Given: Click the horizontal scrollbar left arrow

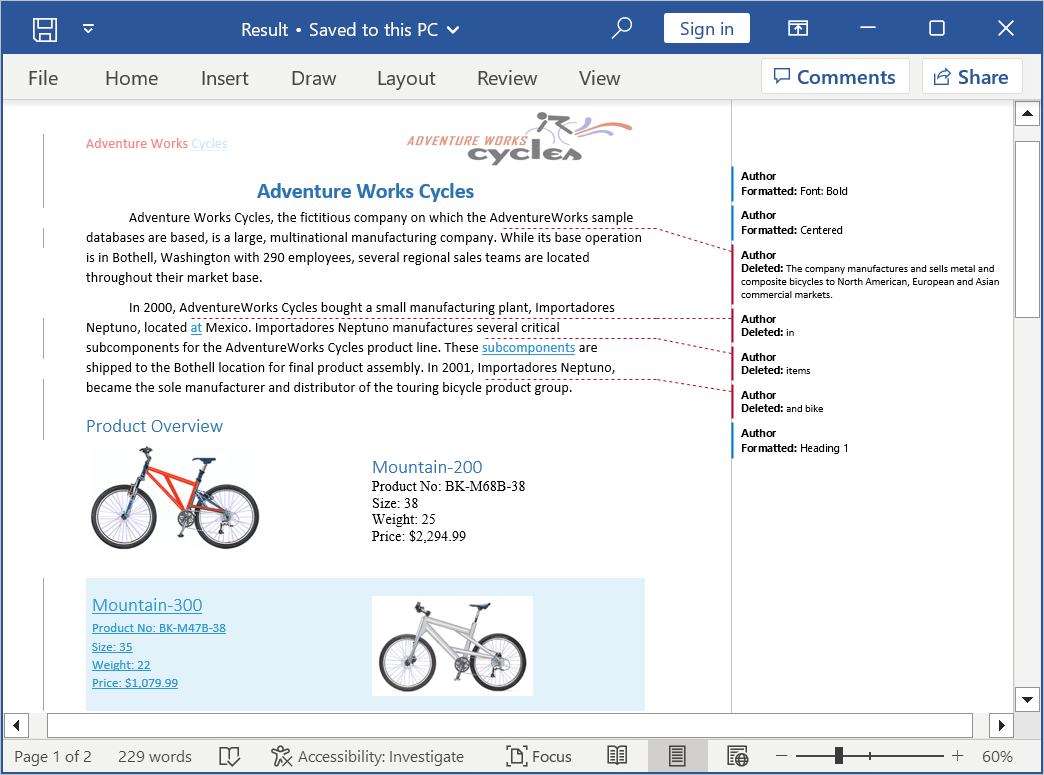Looking at the screenshot, I should (16, 725).
